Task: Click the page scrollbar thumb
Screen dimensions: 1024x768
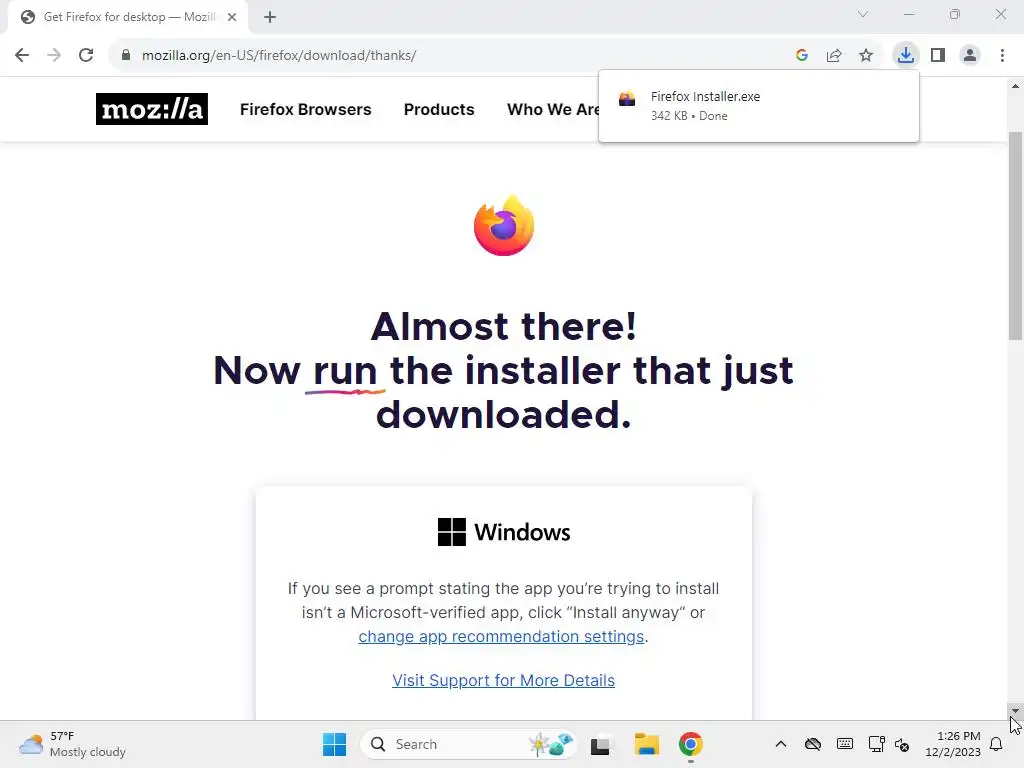Action: pos(1015,235)
